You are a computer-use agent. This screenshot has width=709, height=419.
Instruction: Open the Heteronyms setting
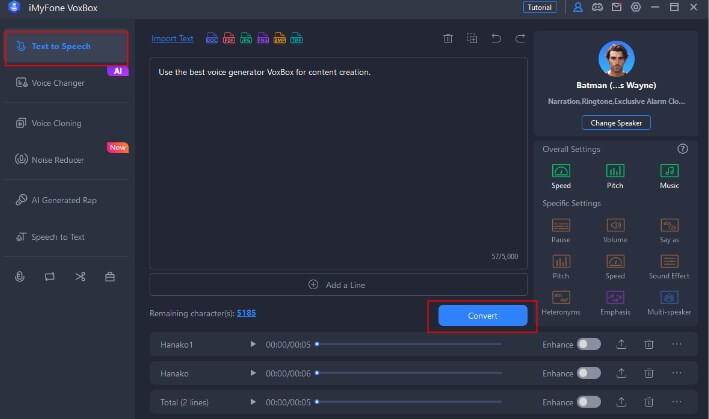561,303
